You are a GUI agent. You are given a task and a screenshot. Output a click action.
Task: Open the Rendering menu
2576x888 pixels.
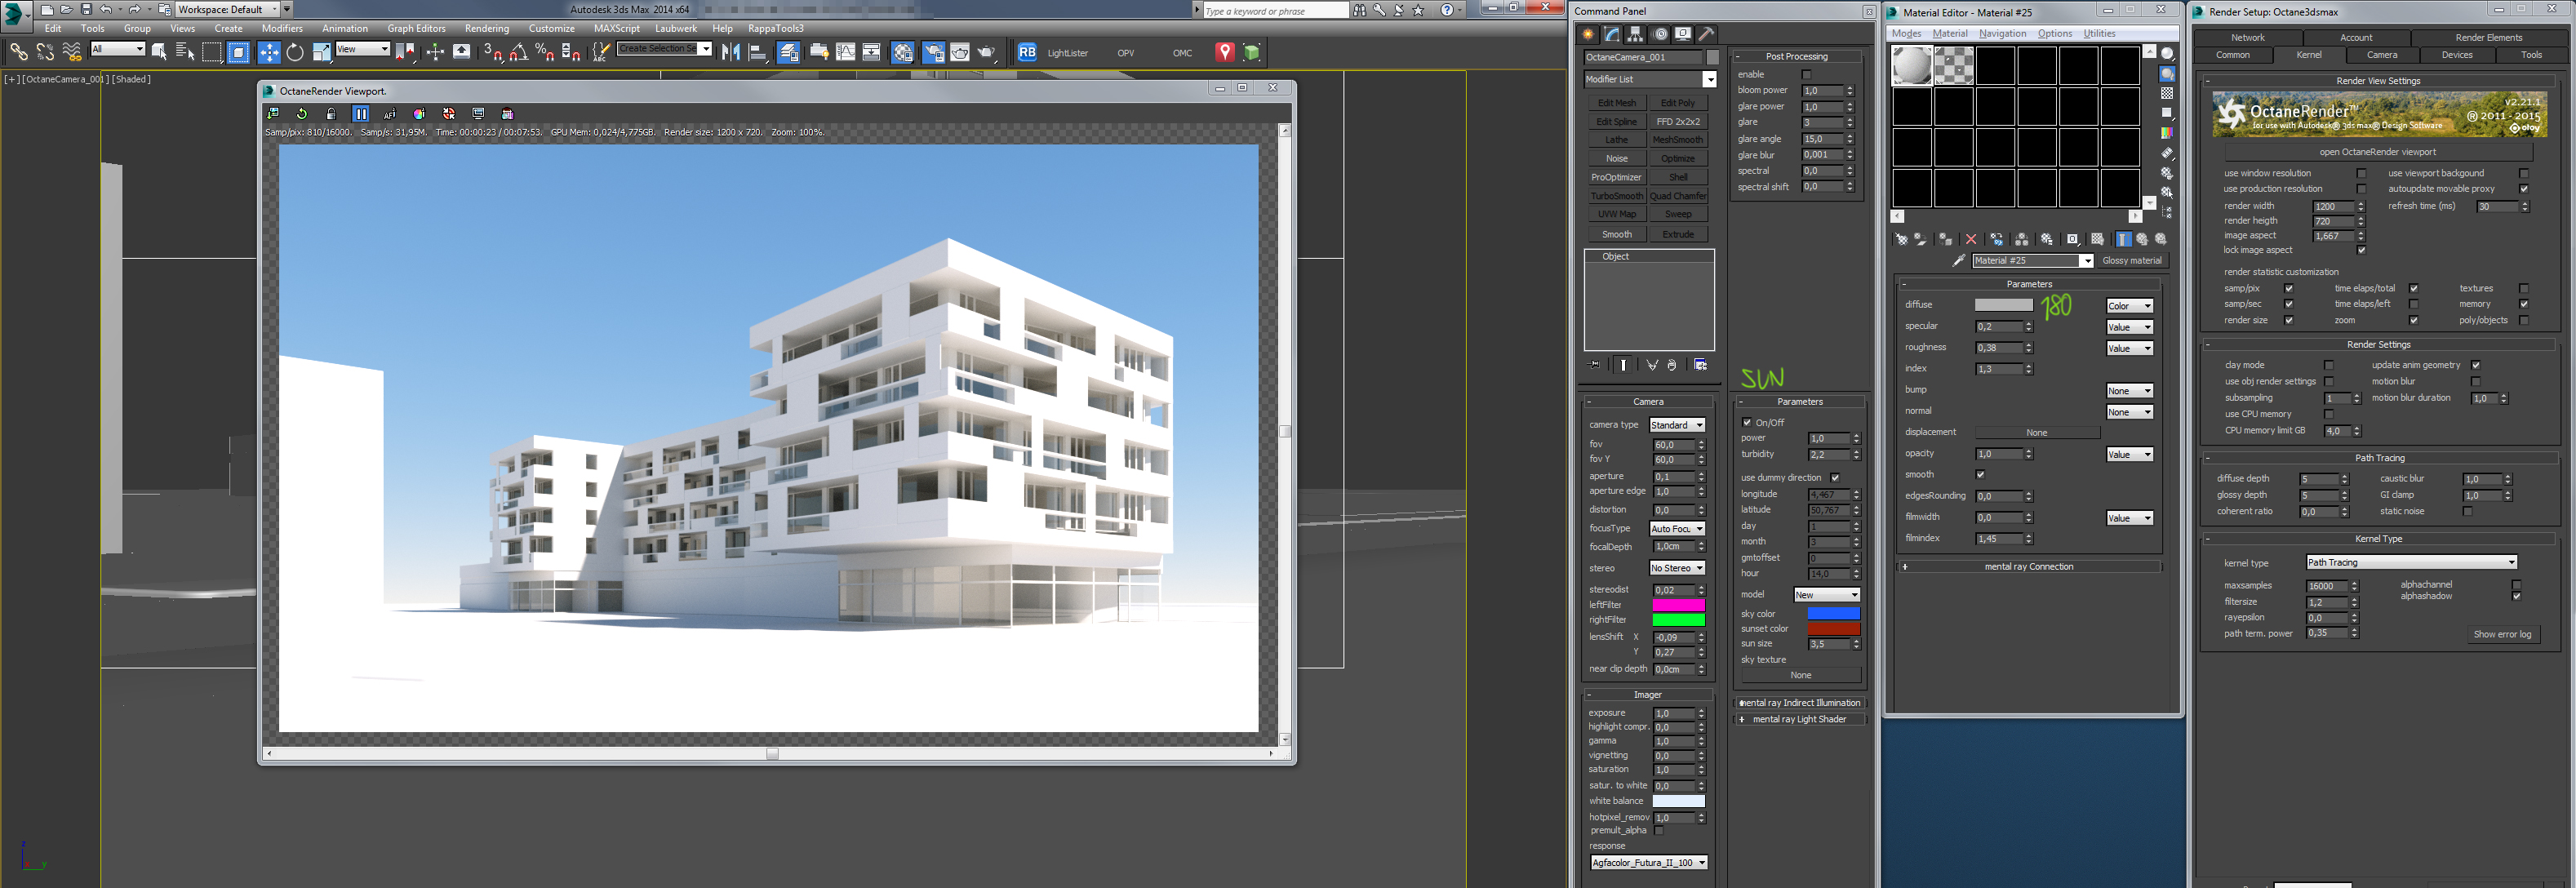coord(487,28)
